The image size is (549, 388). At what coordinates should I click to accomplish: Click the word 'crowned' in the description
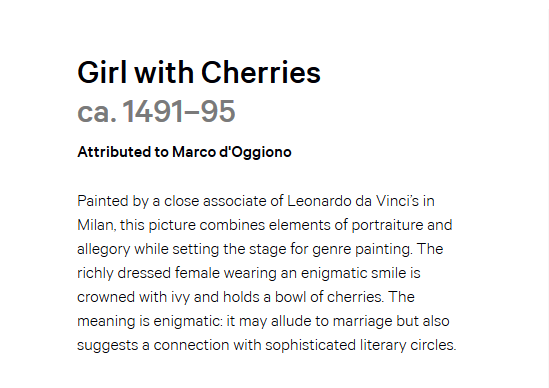(x=106, y=297)
